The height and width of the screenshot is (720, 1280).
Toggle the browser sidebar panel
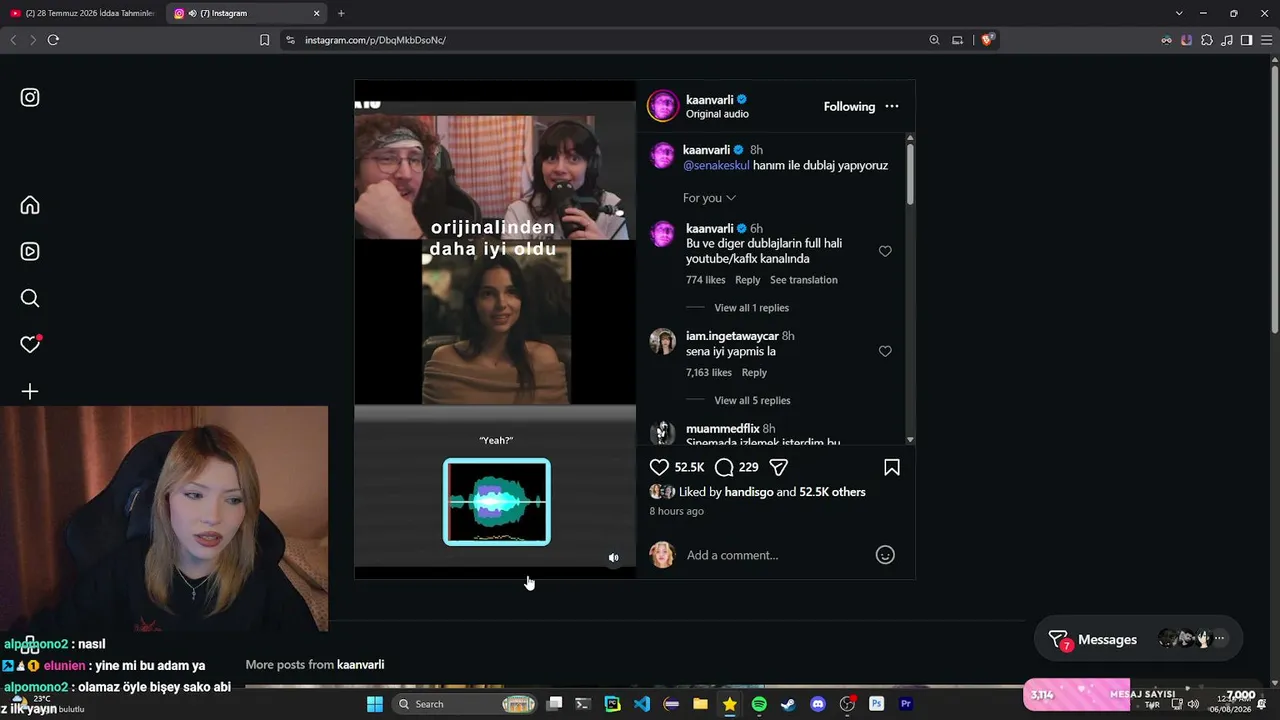coord(1246,40)
